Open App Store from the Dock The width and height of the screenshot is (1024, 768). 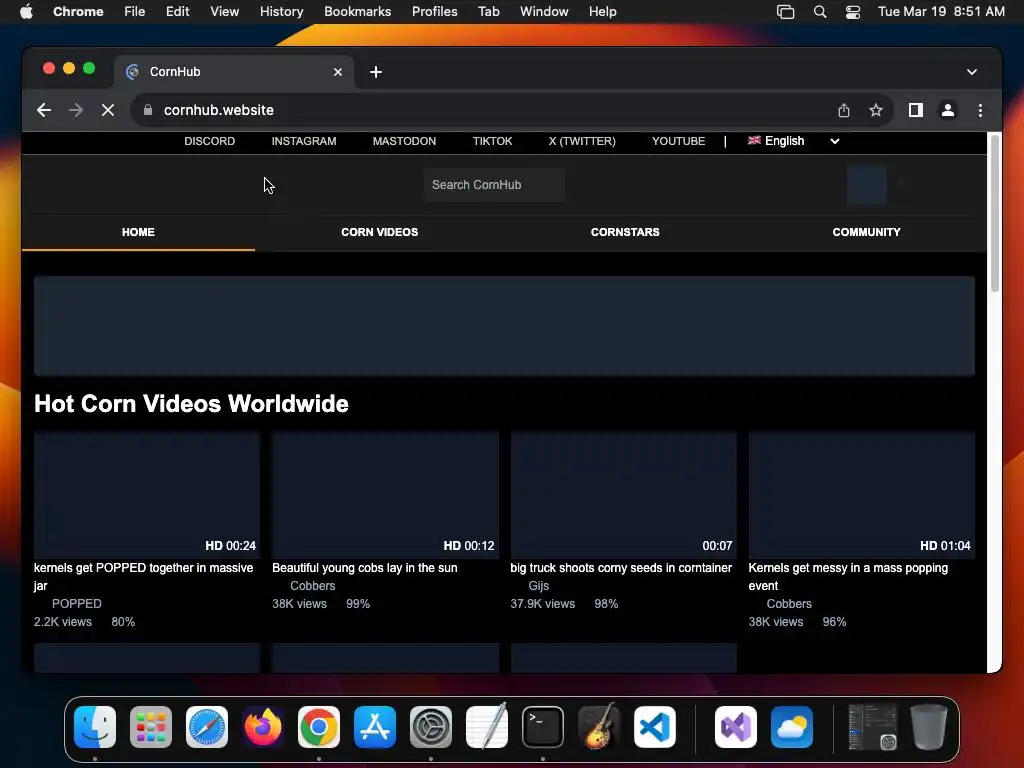point(375,727)
